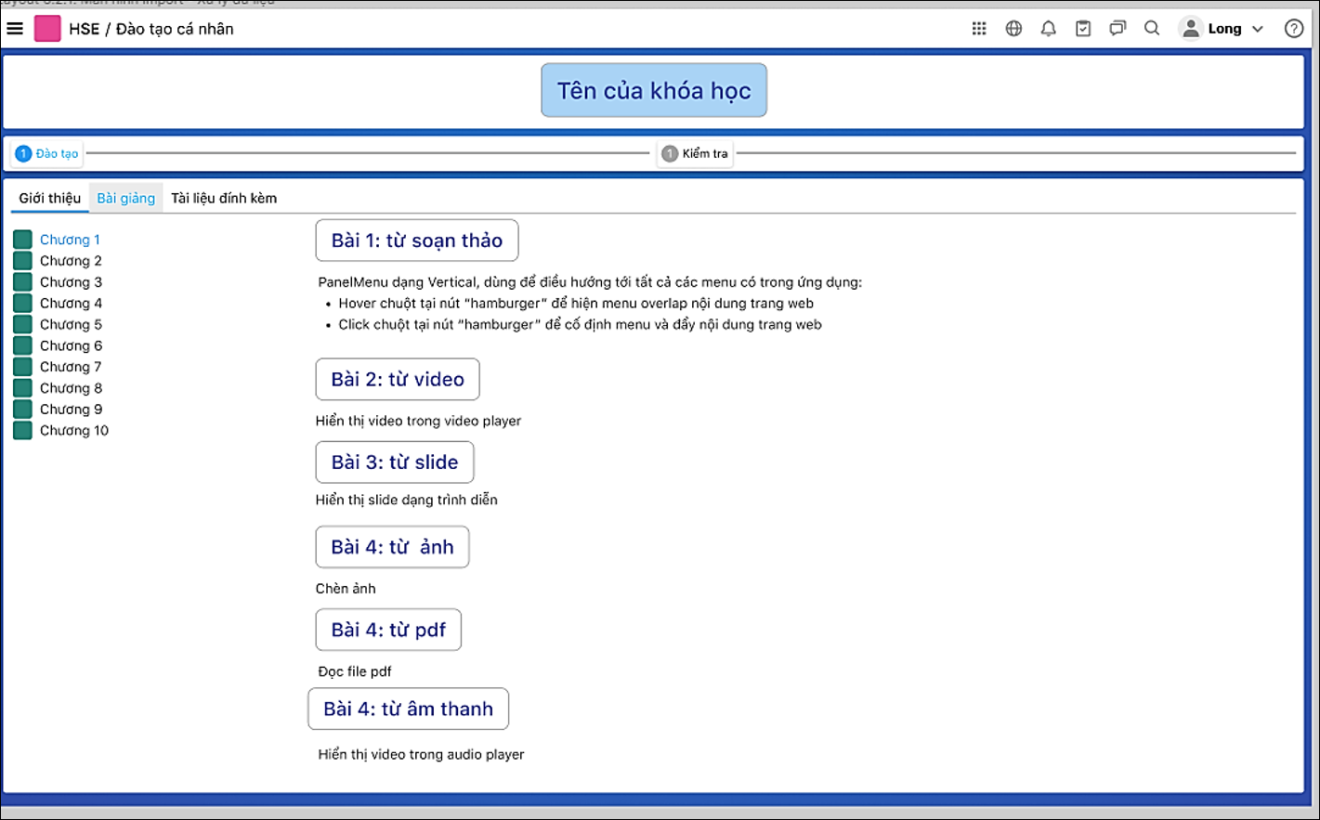The width and height of the screenshot is (1320, 820).
Task: Open the notifications bell icon
Action: pos(1048,29)
